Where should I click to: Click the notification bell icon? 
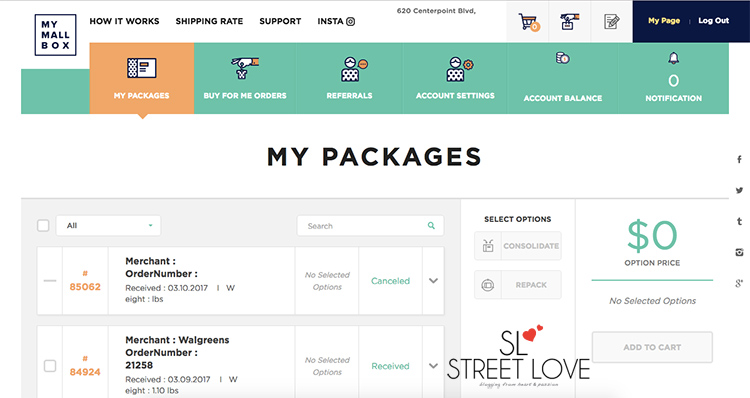(x=673, y=58)
